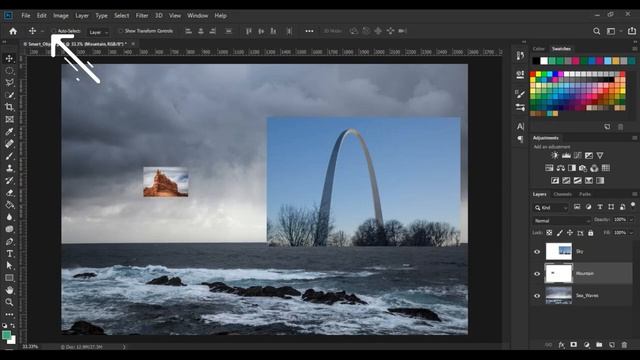Add a layer mask from Layers panel bottom
Image resolution: width=640 pixels, height=360 pixels.
573,345
